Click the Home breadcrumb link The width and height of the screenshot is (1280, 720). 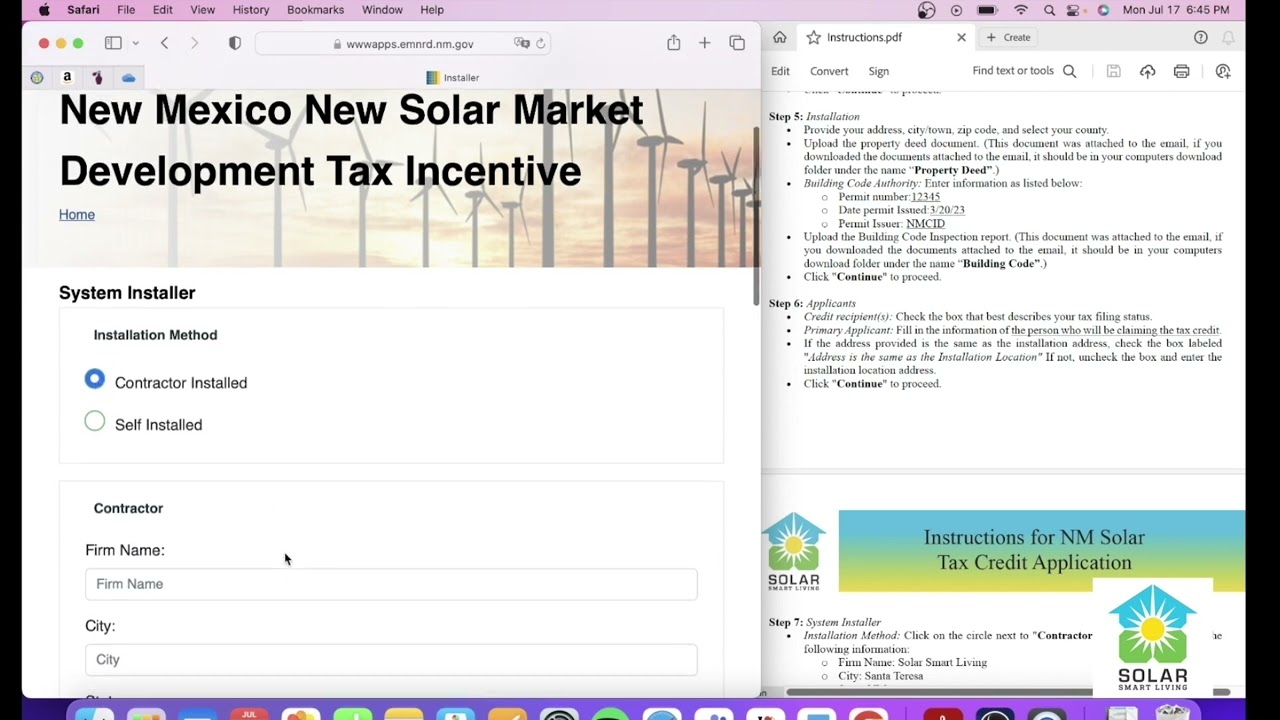[77, 214]
